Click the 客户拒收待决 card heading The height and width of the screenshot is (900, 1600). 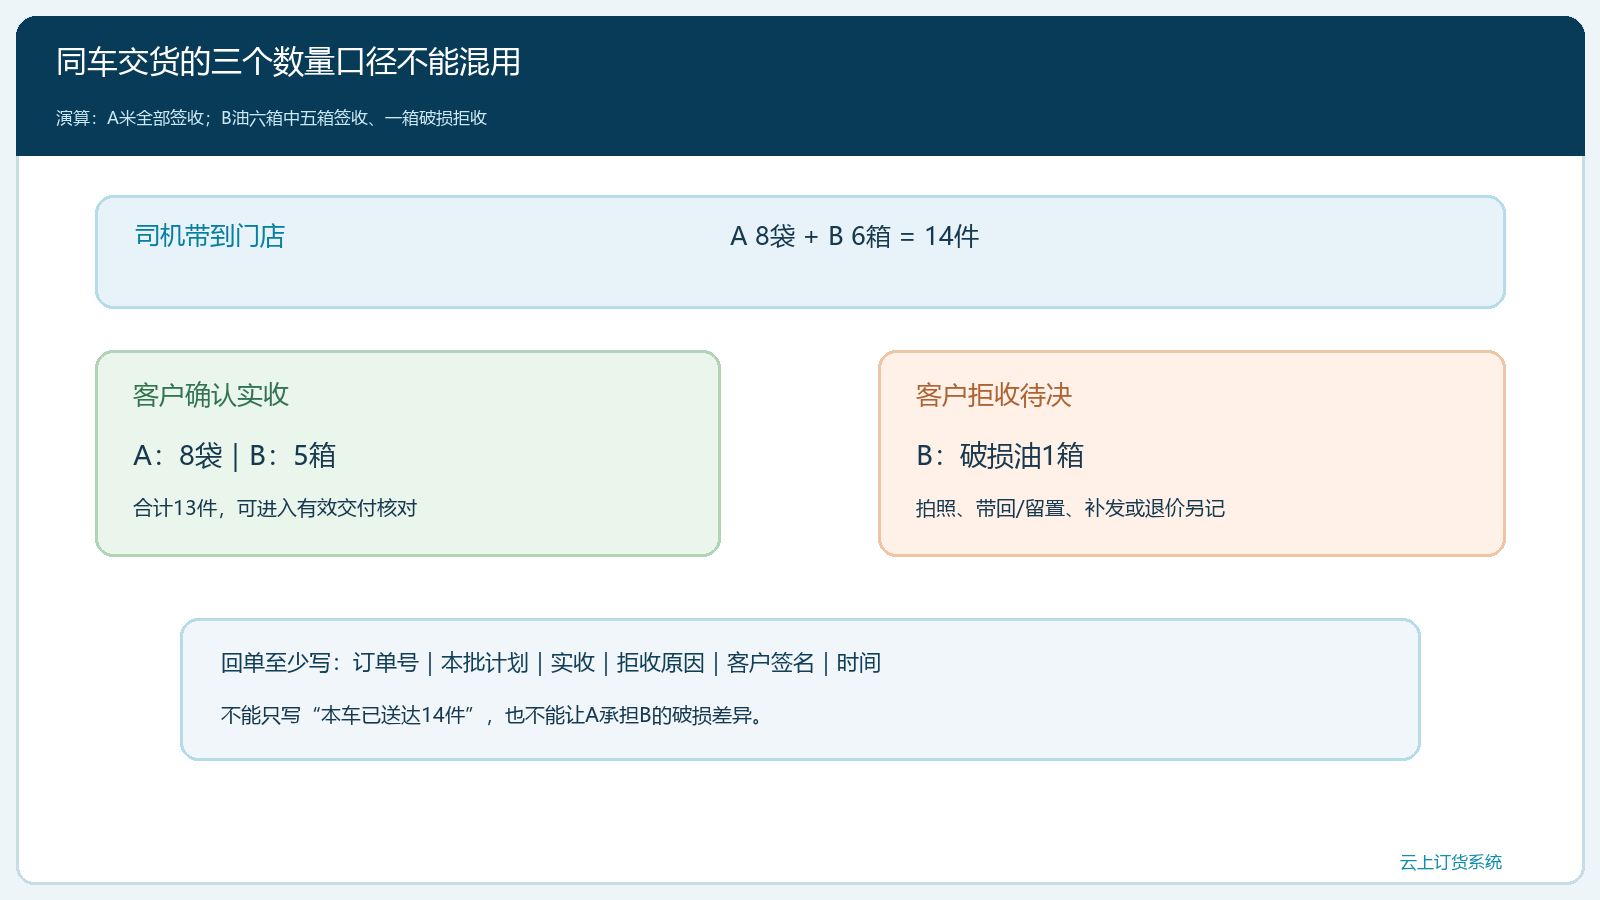pyautogui.click(x=994, y=395)
